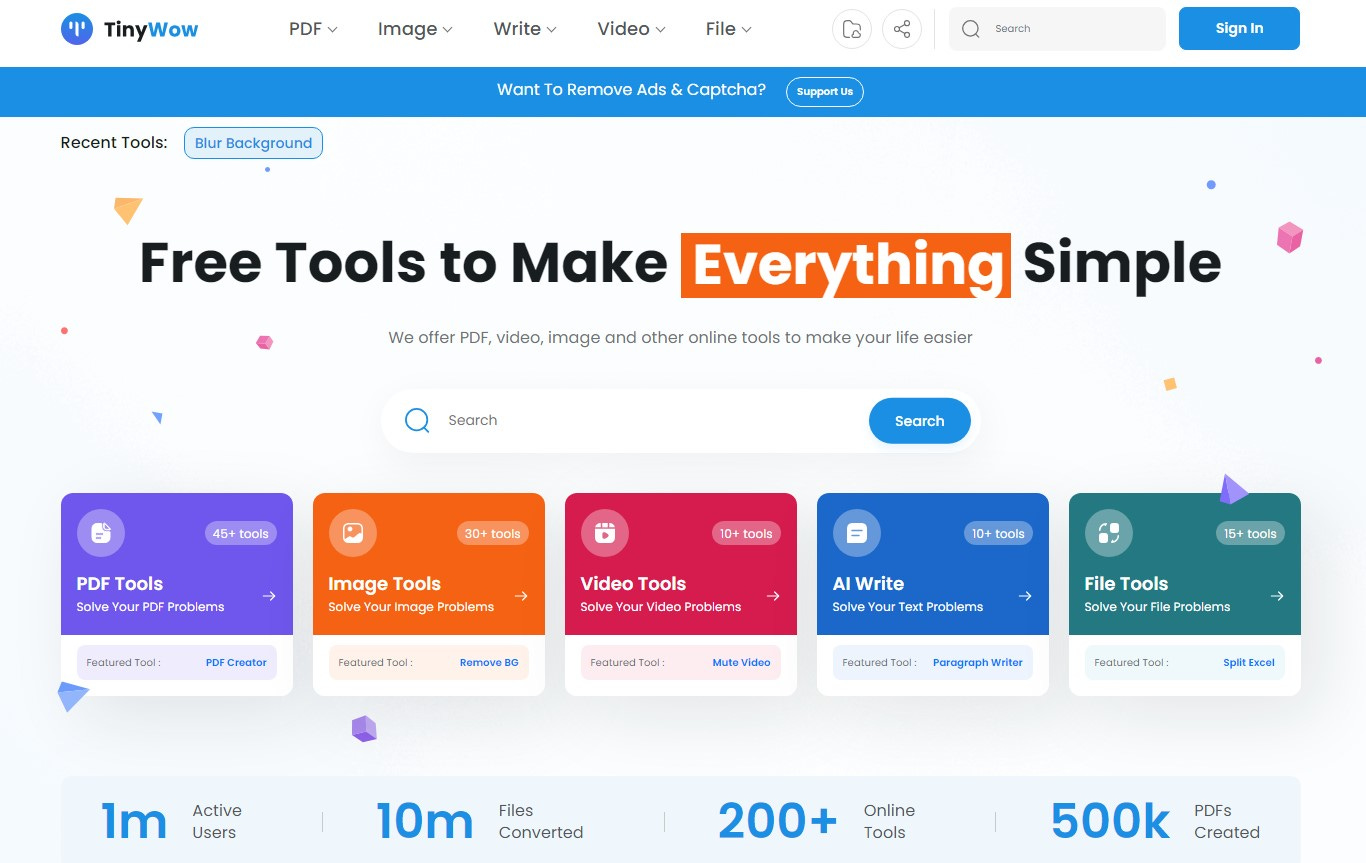Expand the File dropdown menu
The width and height of the screenshot is (1366, 863).
tap(728, 29)
